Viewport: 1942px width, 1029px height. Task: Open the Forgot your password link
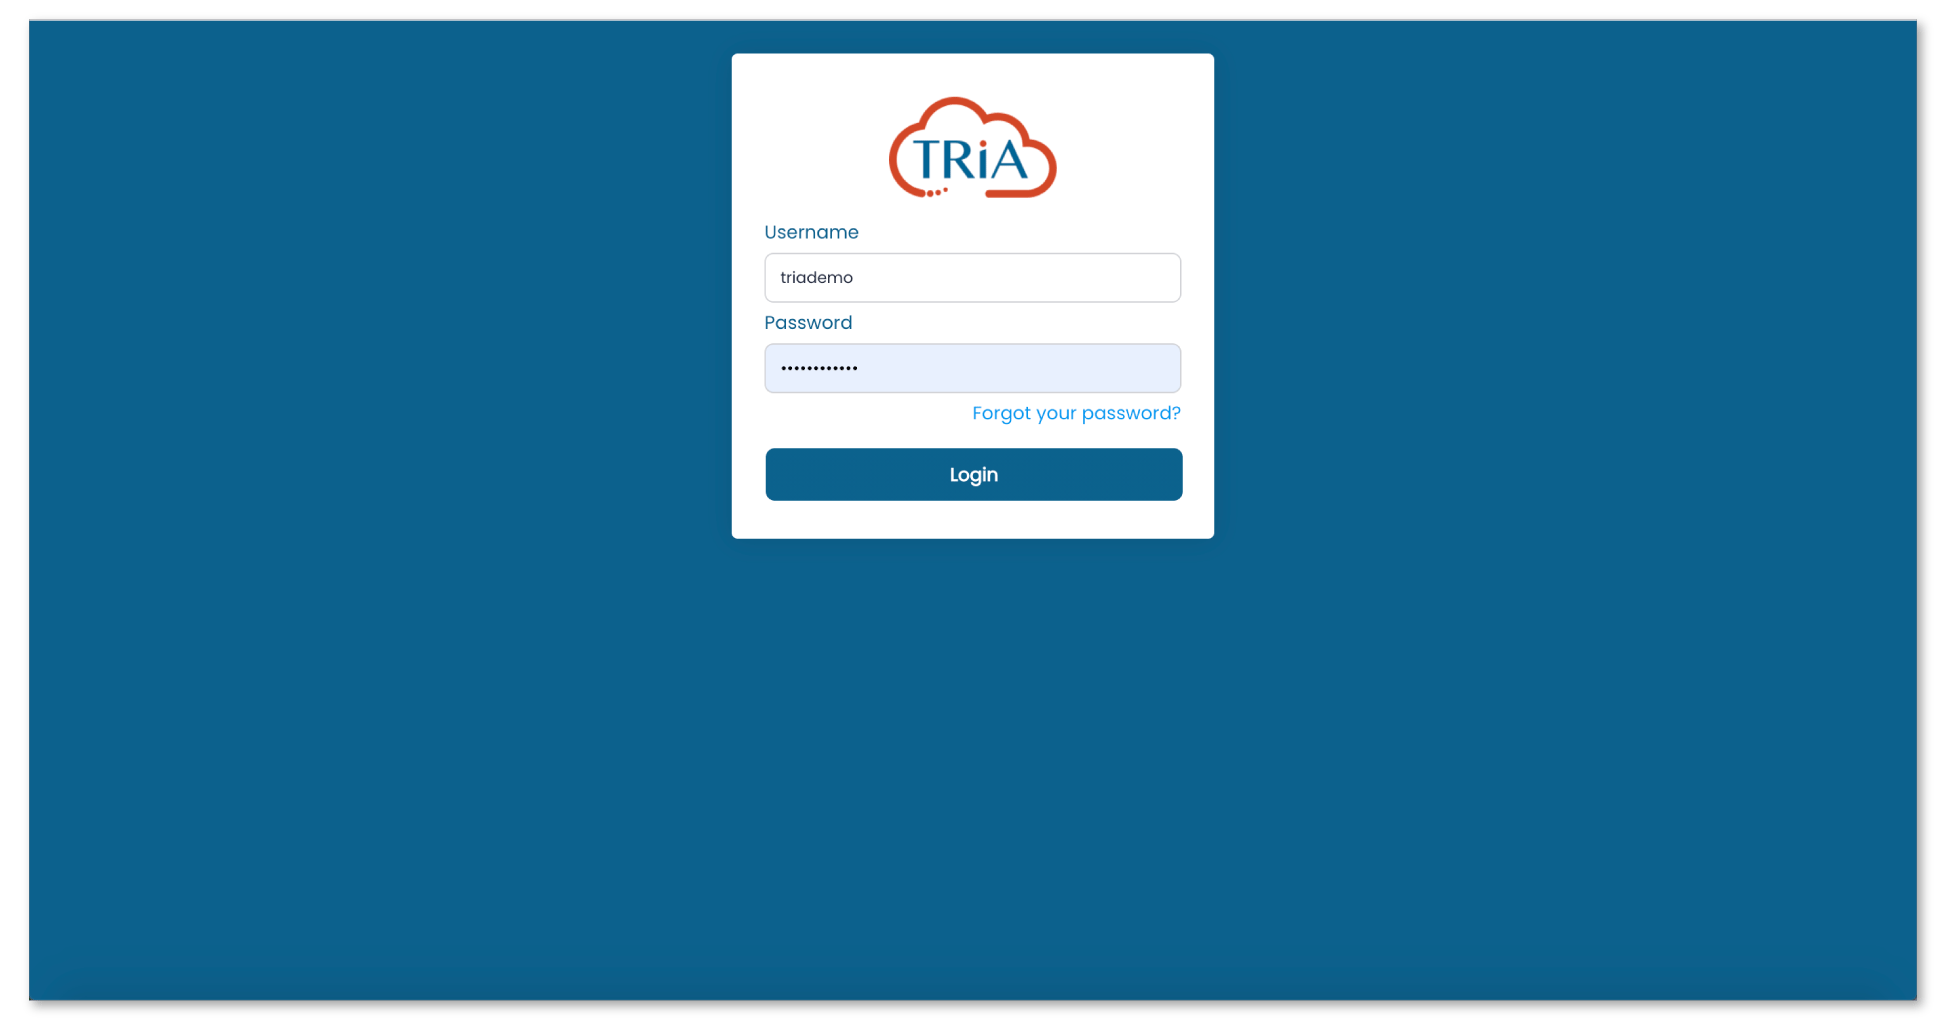tap(1076, 413)
